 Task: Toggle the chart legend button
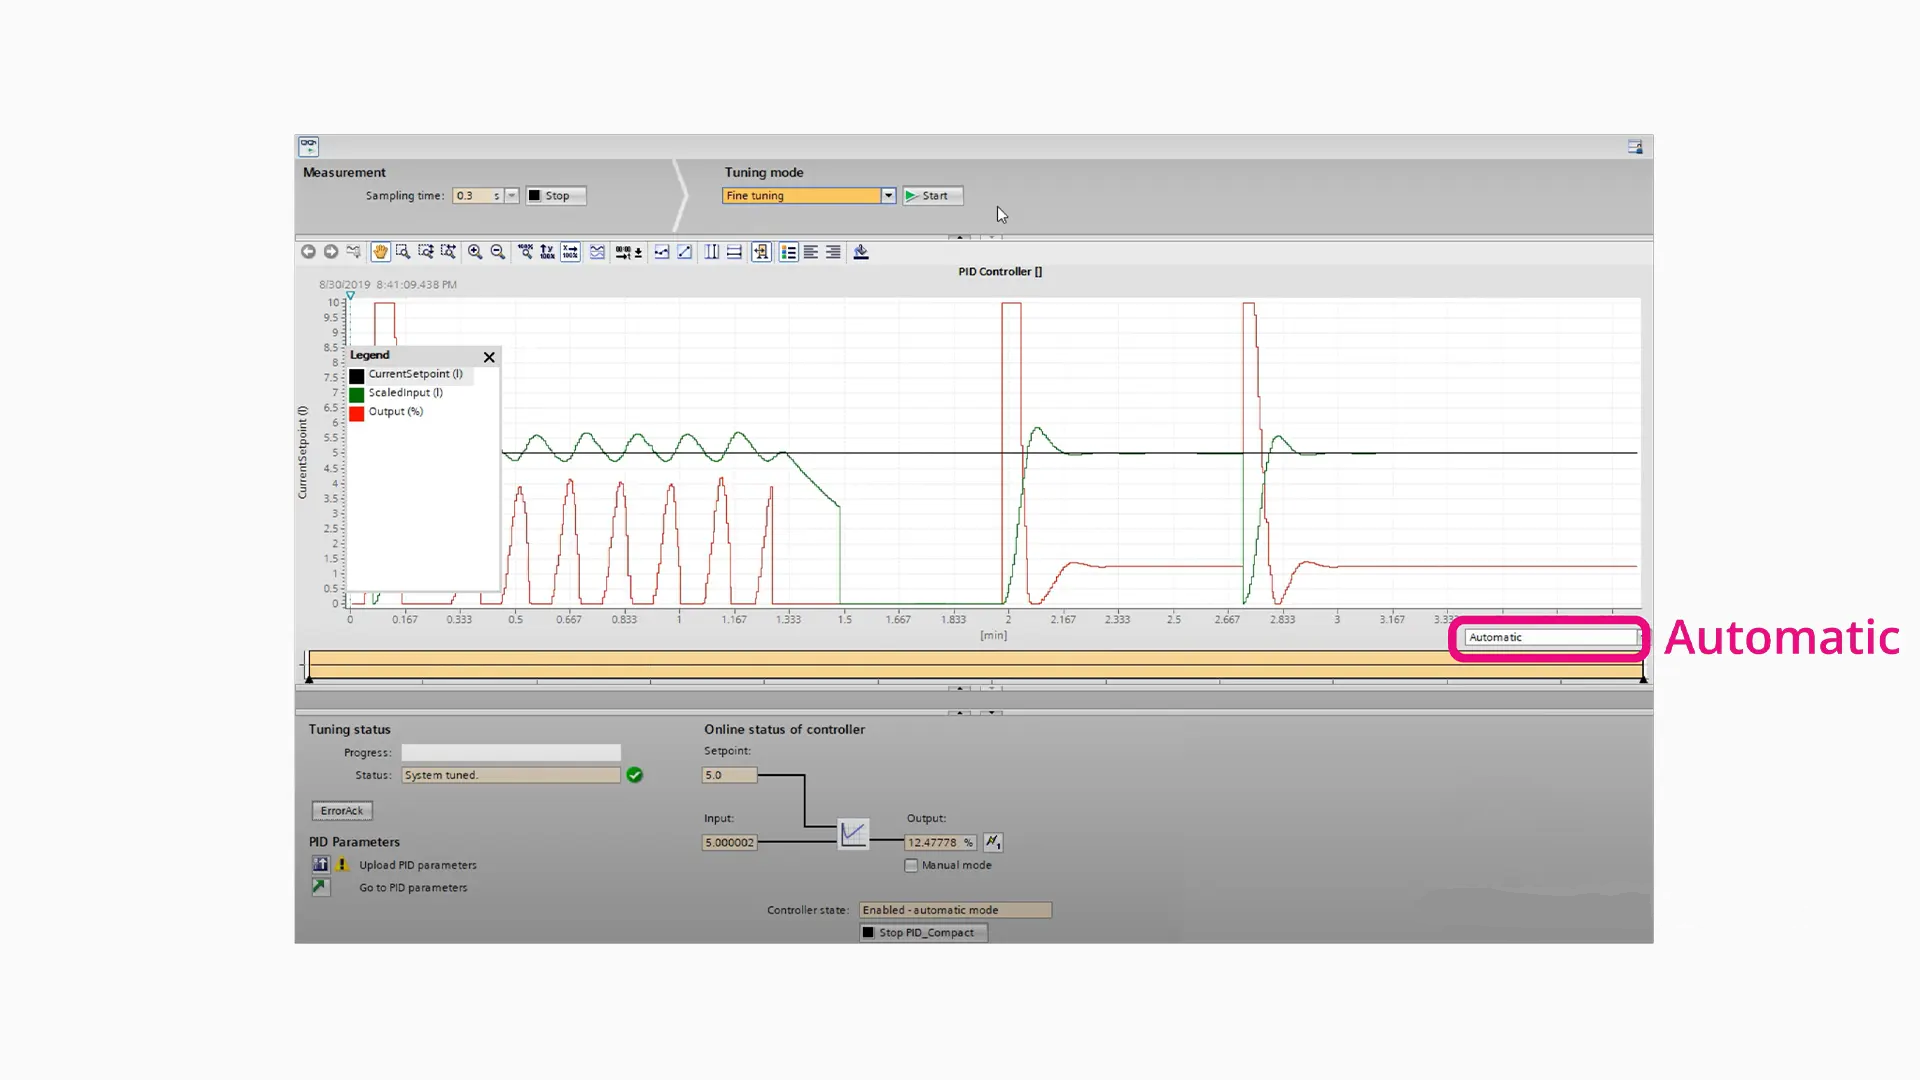pyautogui.click(x=789, y=252)
